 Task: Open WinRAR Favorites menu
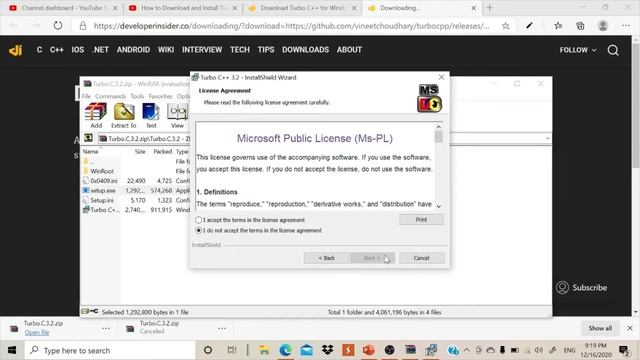pos(160,96)
